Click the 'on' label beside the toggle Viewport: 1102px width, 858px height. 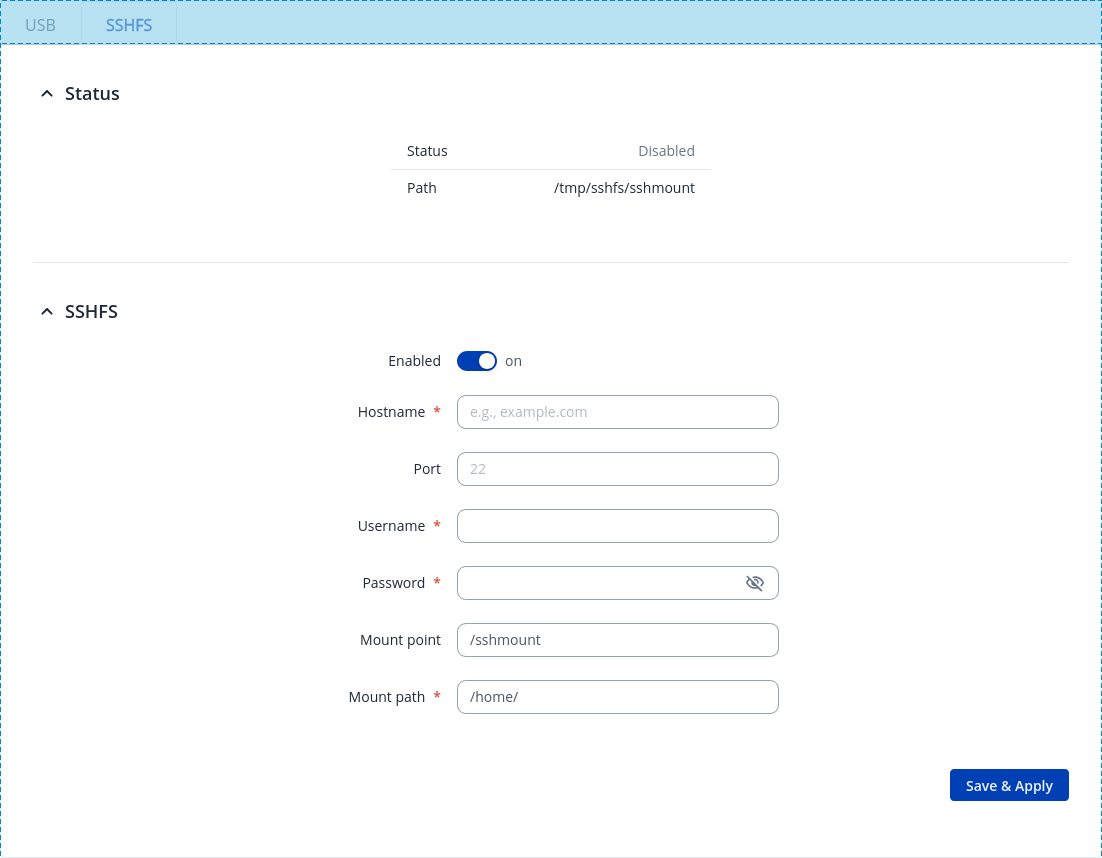click(513, 361)
